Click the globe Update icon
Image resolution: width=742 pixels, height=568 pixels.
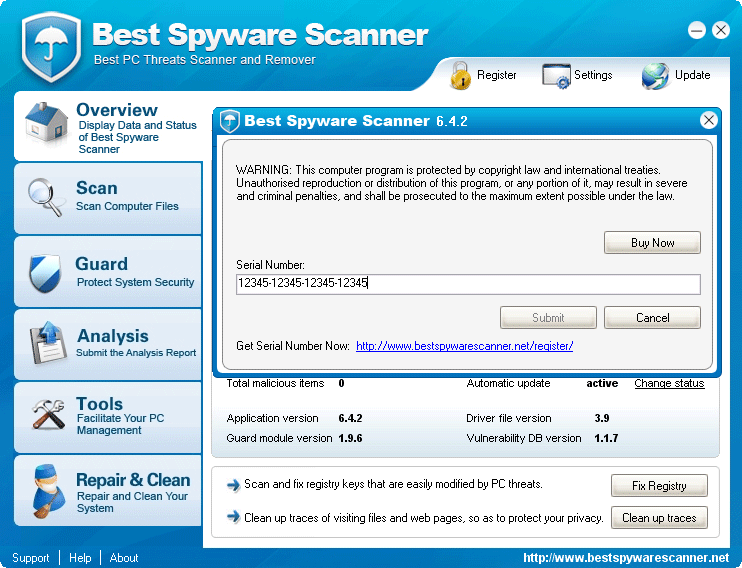click(x=655, y=76)
